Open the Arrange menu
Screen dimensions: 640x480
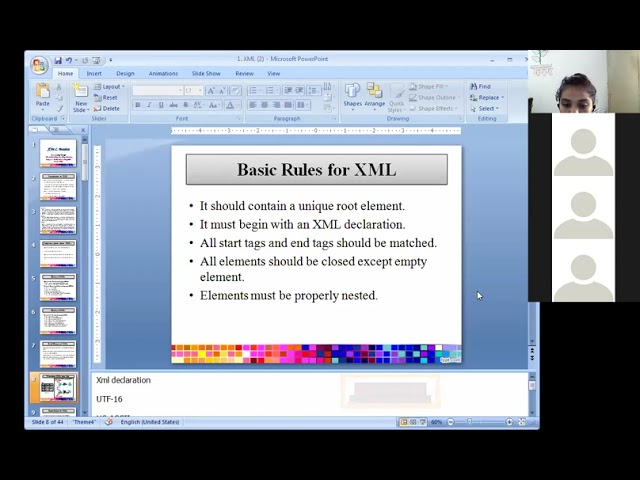(x=374, y=97)
